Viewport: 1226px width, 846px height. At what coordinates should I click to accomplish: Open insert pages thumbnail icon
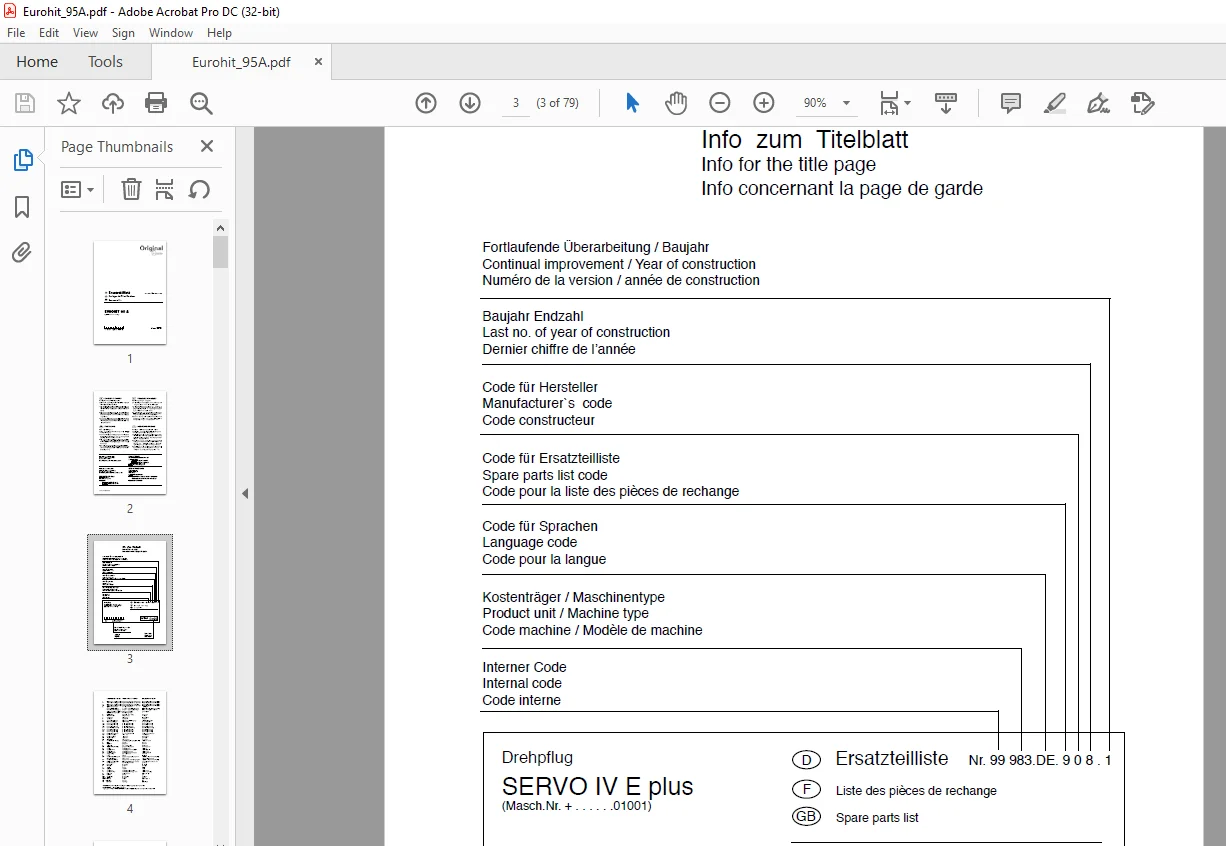coord(165,189)
